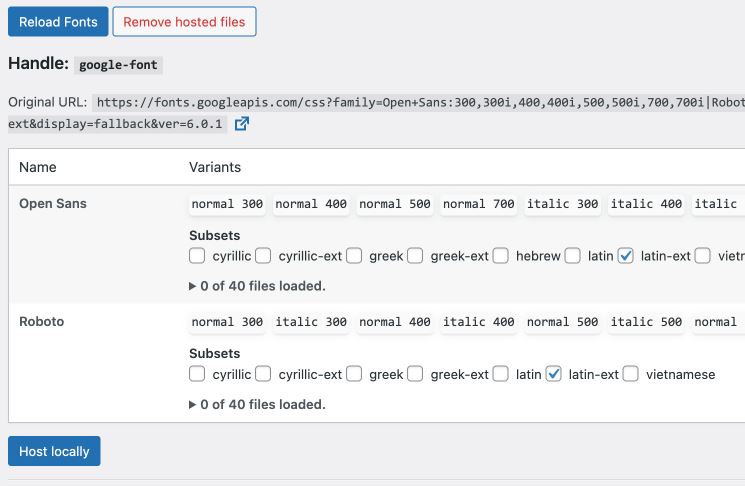This screenshot has height=486, width=745.
Task: Click the Host locally button
Action: click(x=54, y=451)
